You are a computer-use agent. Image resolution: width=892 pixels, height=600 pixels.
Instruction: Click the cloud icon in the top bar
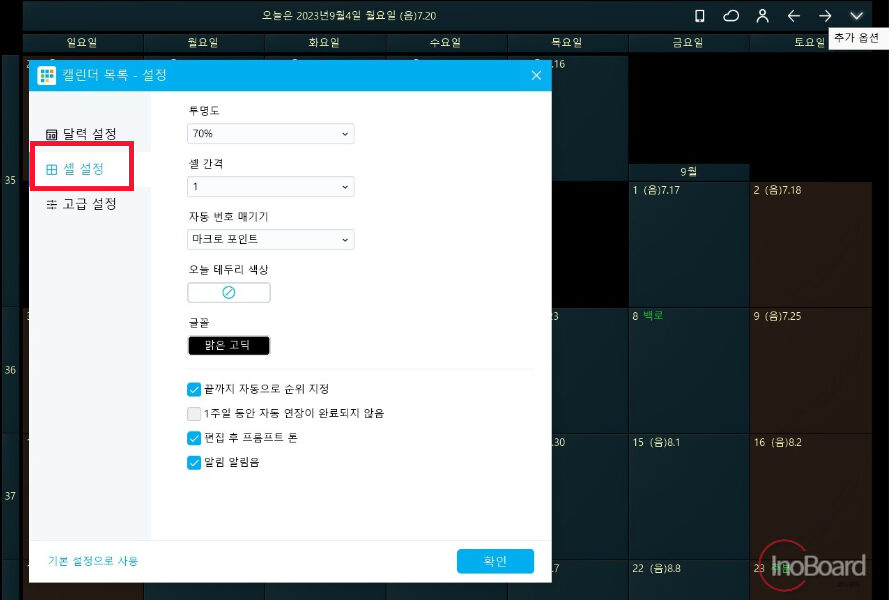[x=731, y=16]
